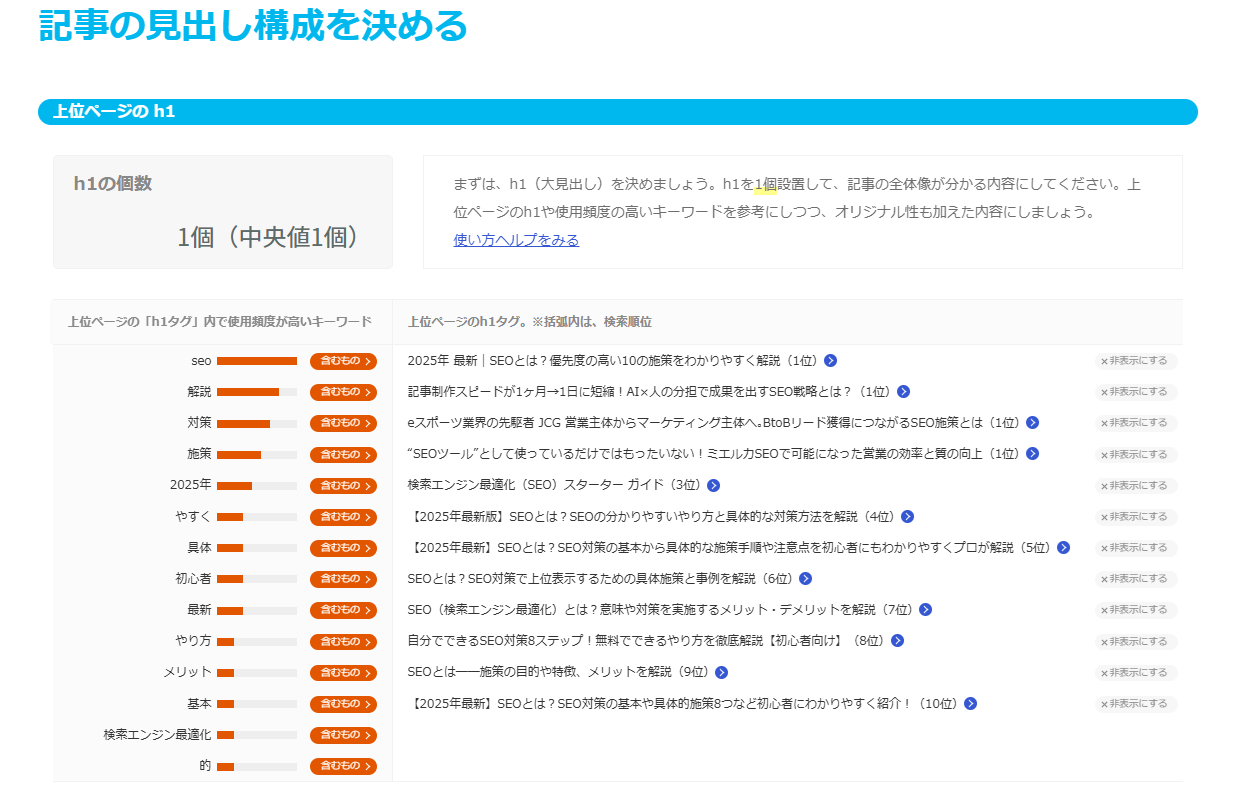Click arrow icon beside rank 9 h1 title
The height and width of the screenshot is (810, 1238).
click(721, 673)
